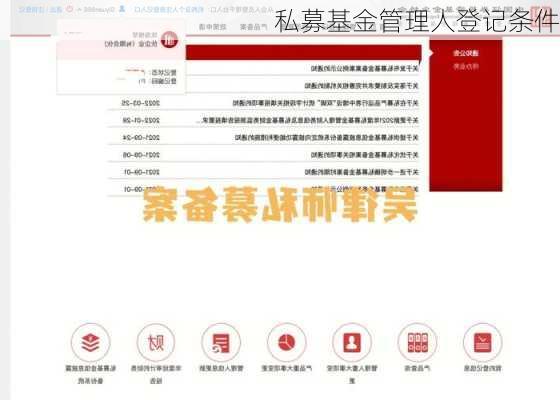Open the person-portrait manager change icon
This screenshot has height=400, width=560.
352,342
